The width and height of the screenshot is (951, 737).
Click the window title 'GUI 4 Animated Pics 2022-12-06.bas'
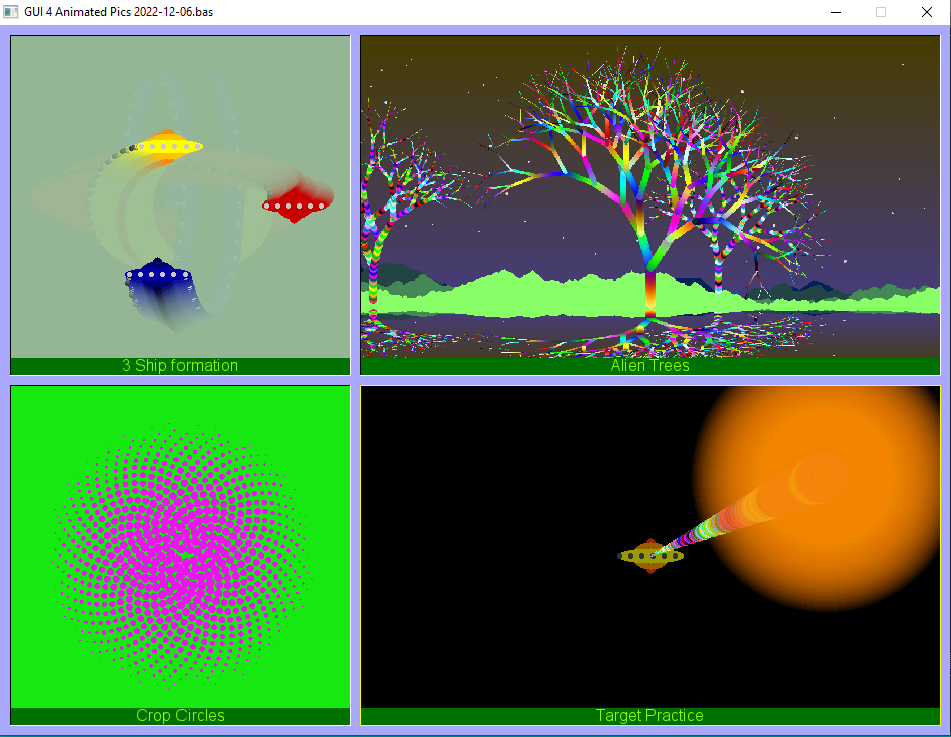click(118, 12)
